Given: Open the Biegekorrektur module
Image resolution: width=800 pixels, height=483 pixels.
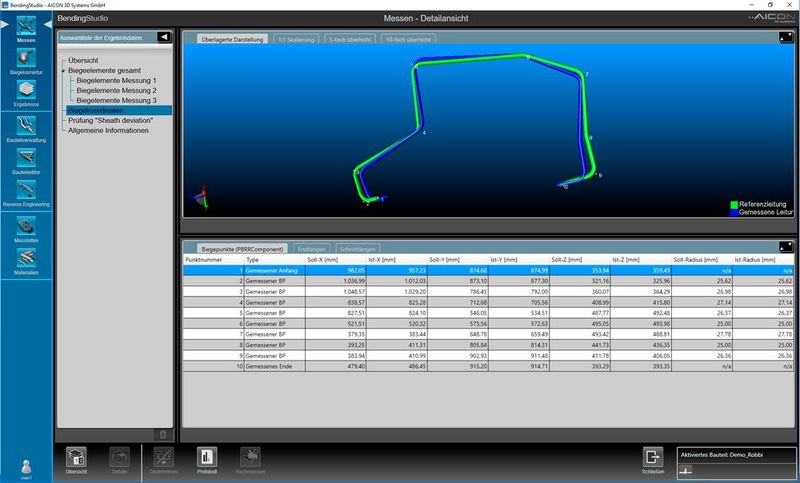Looking at the screenshot, I should tap(26, 58).
